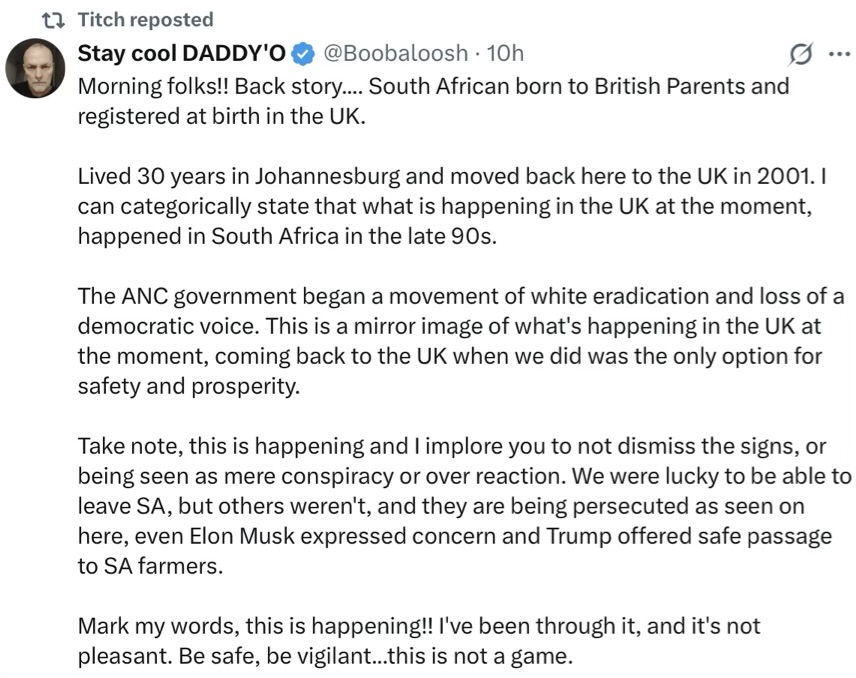Click the final 'Mark my words' paragraph
Viewport: 856px width, 678px height.
(419, 641)
